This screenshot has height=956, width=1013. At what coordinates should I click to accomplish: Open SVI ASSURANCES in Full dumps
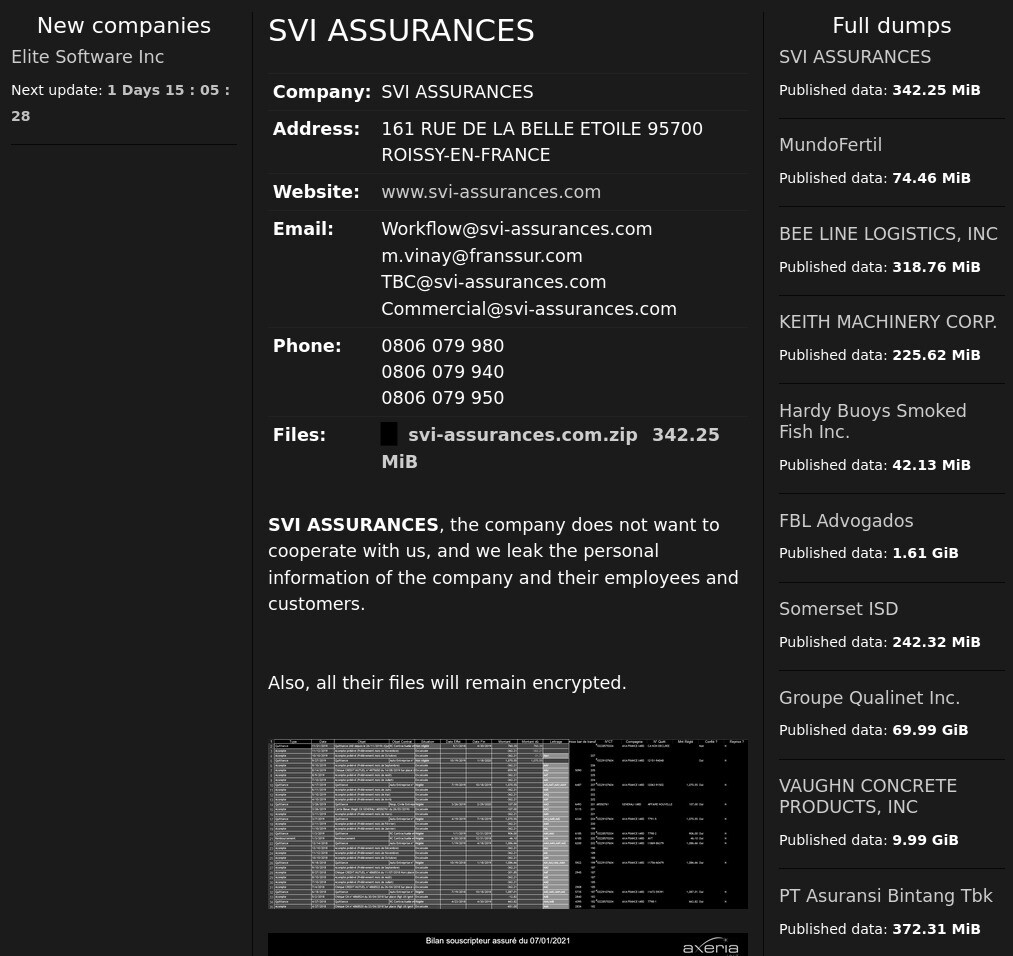pos(855,57)
